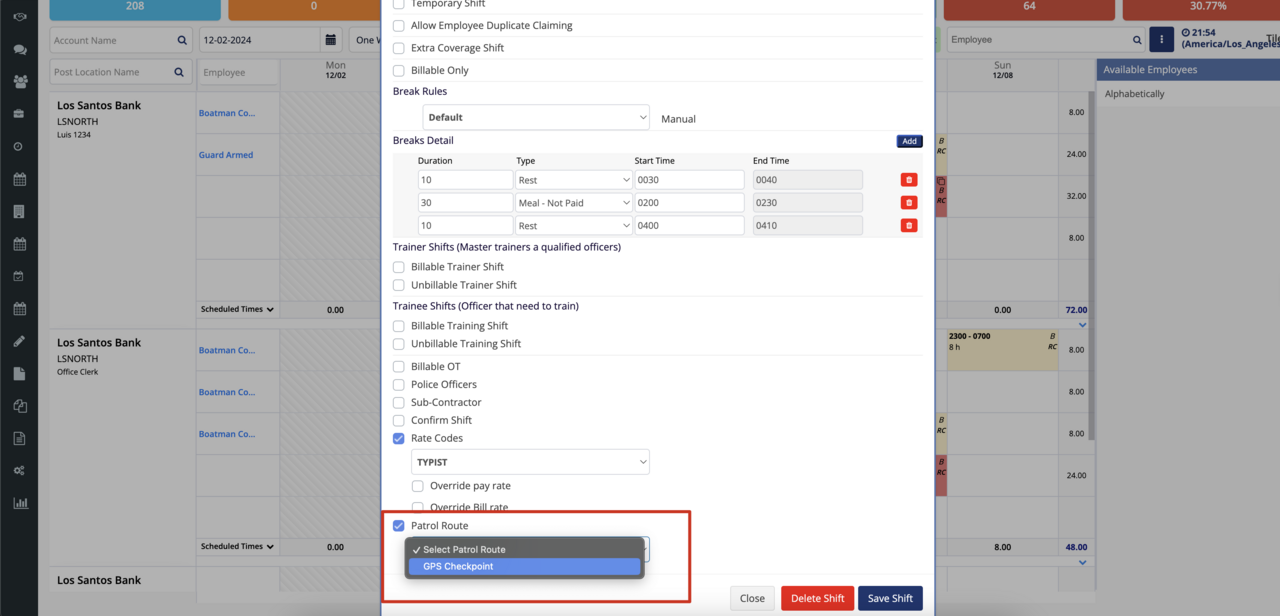Choose GPS Checkpoint from patrol route list
The height and width of the screenshot is (616, 1280).
point(524,567)
